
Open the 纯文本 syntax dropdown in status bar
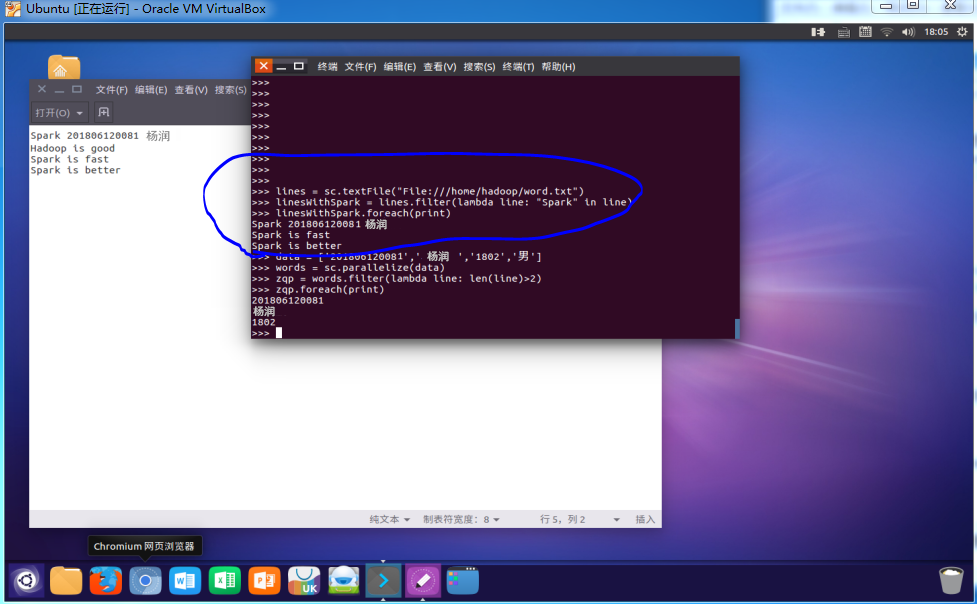coord(389,519)
